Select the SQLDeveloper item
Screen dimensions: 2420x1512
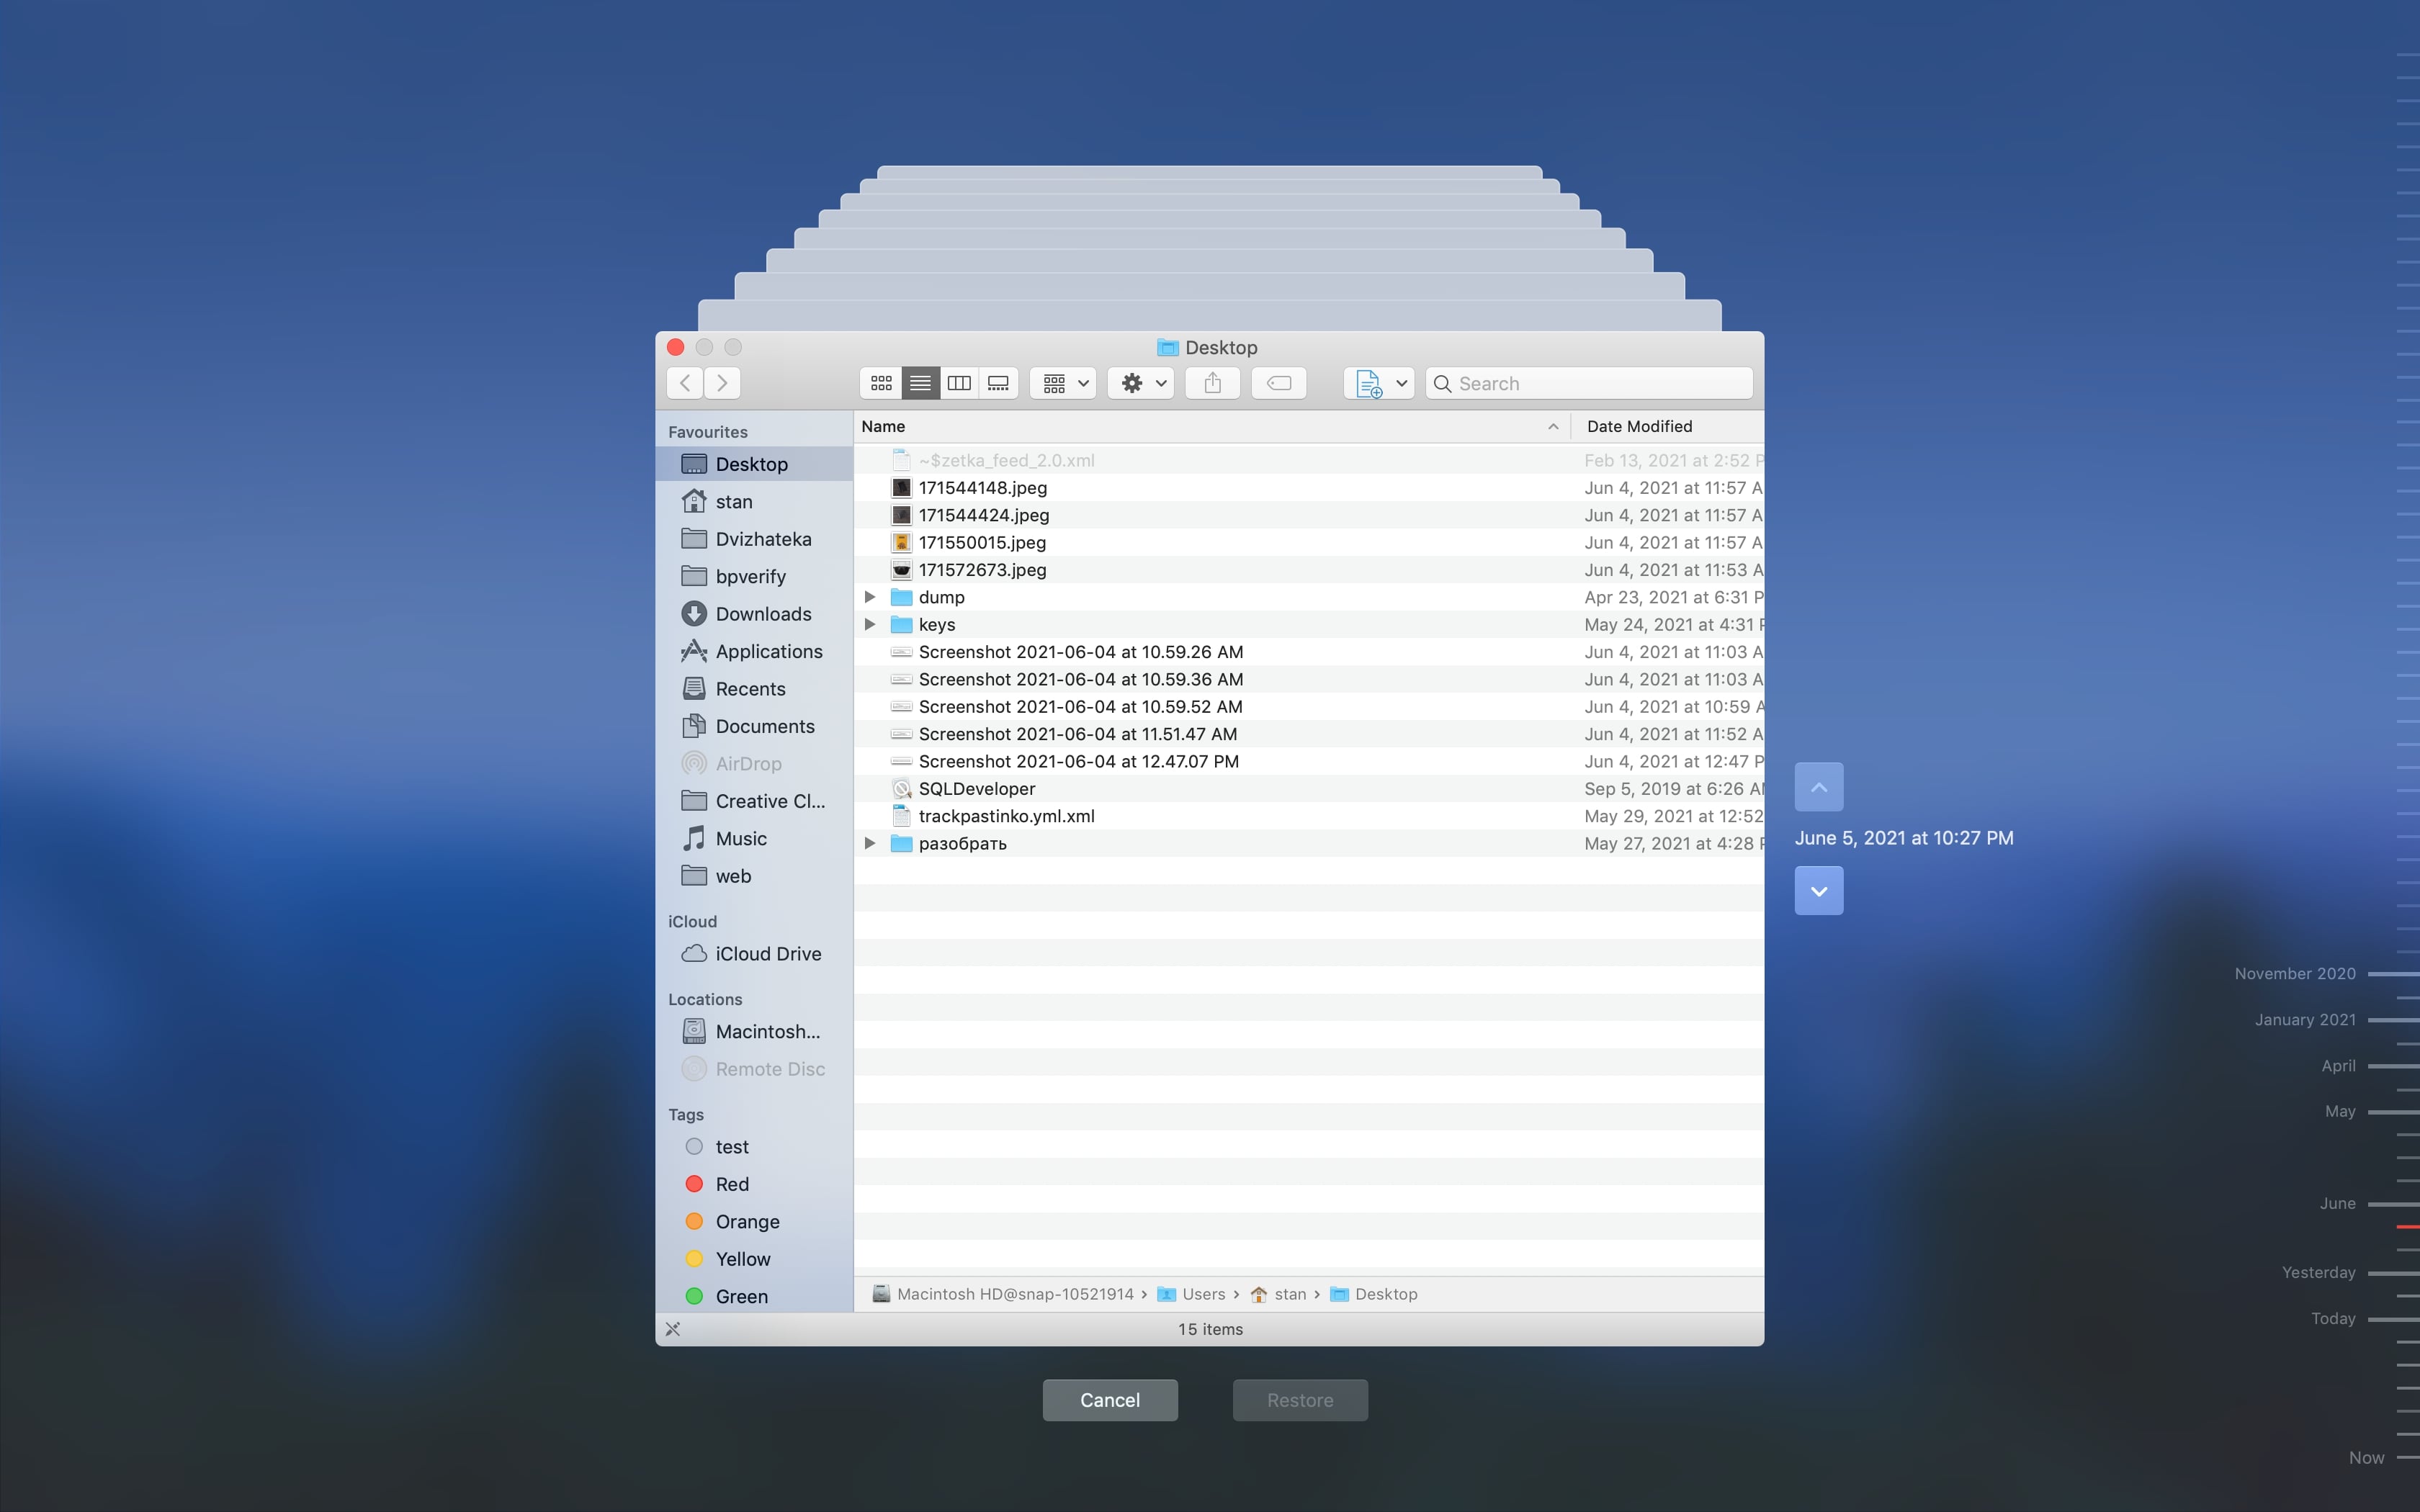tap(1309, 789)
